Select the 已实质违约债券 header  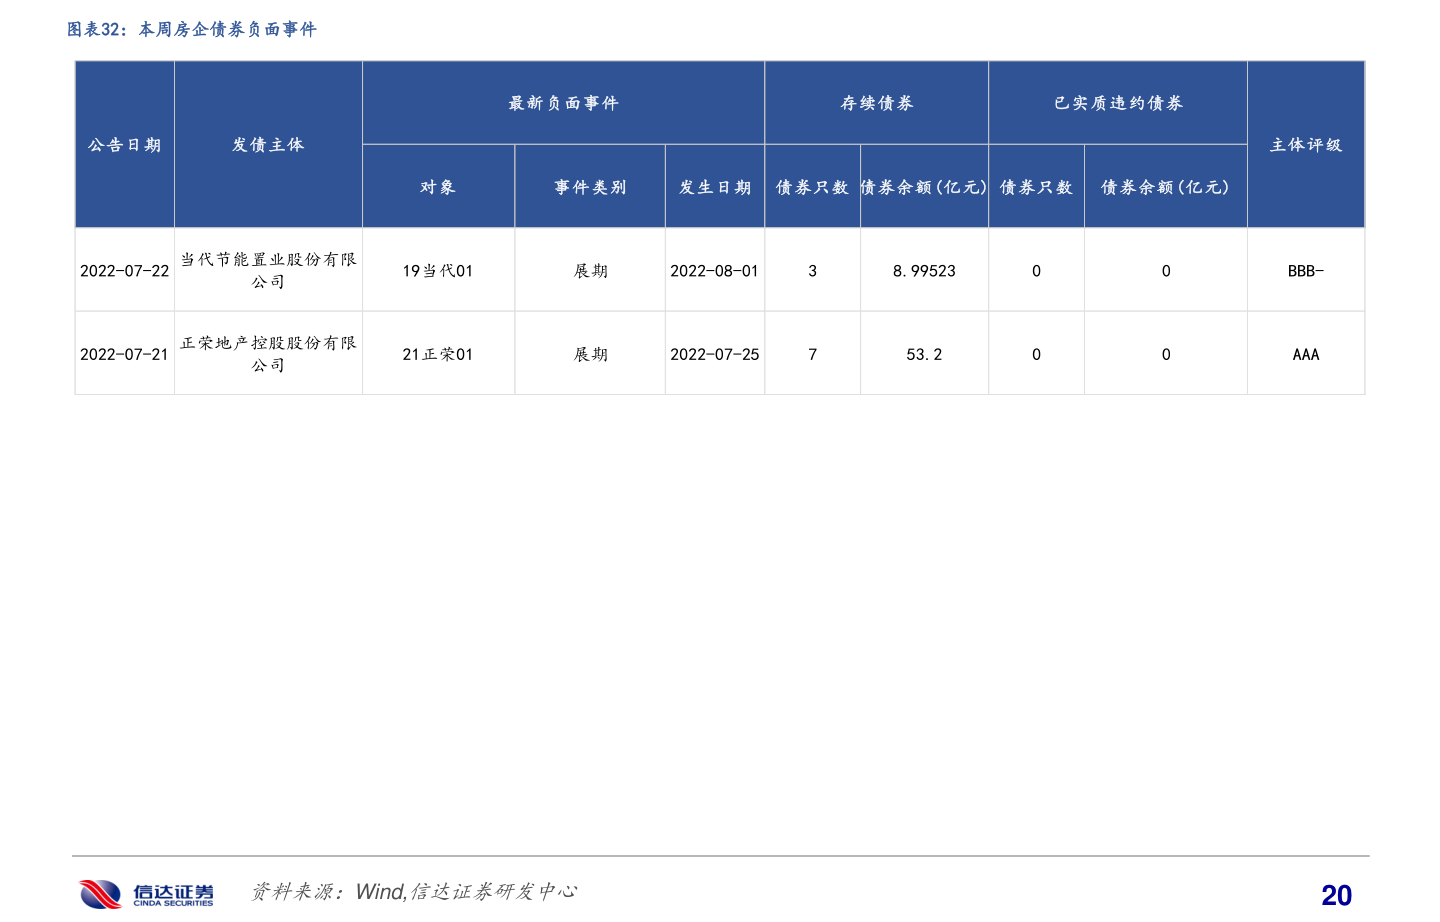click(1117, 101)
